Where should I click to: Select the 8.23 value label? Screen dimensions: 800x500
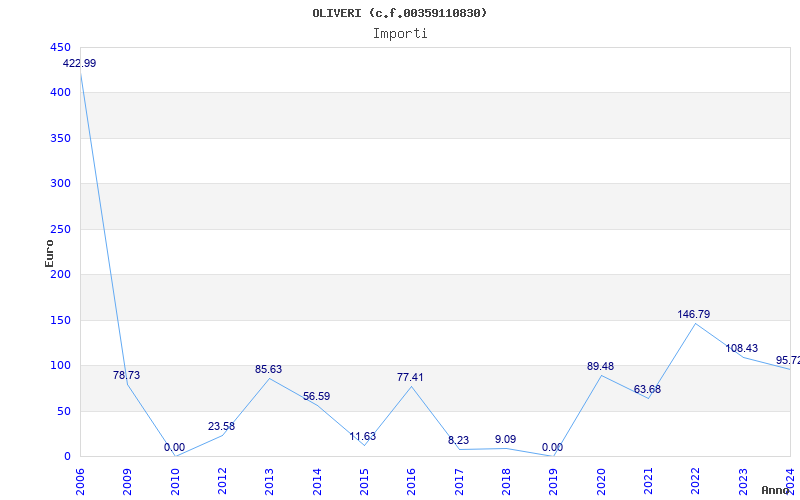click(458, 440)
